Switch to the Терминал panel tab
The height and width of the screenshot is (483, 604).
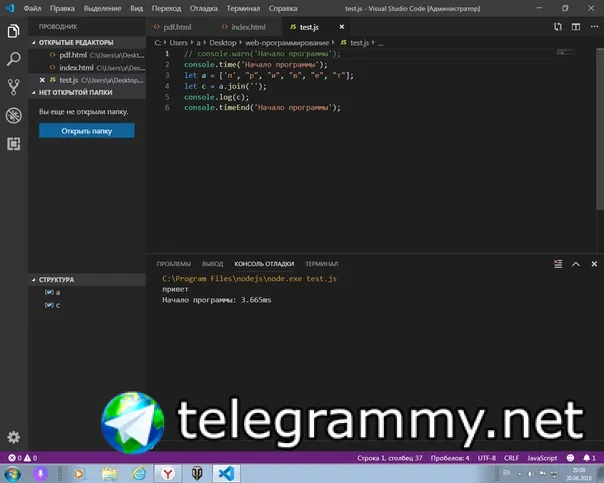(x=322, y=264)
